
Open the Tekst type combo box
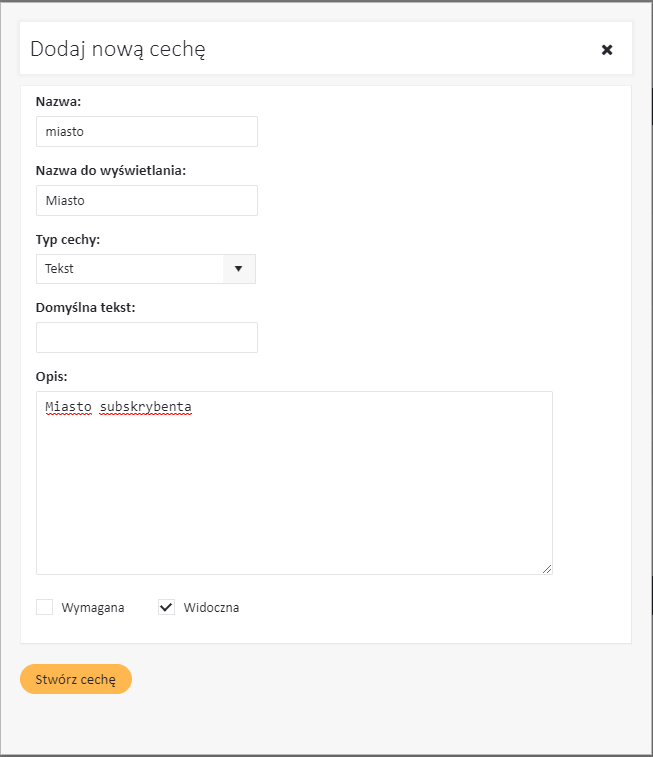coord(130,269)
